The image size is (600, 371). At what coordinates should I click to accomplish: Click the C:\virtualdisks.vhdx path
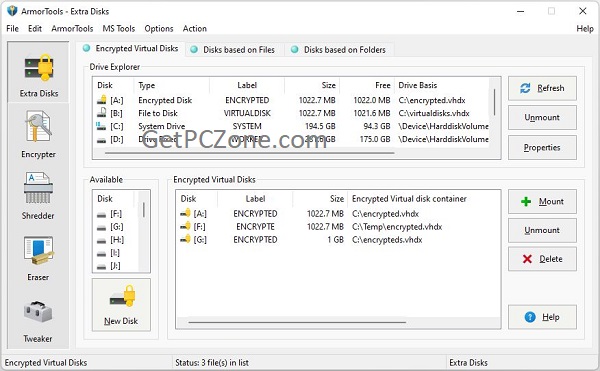pyautogui.click(x=434, y=113)
